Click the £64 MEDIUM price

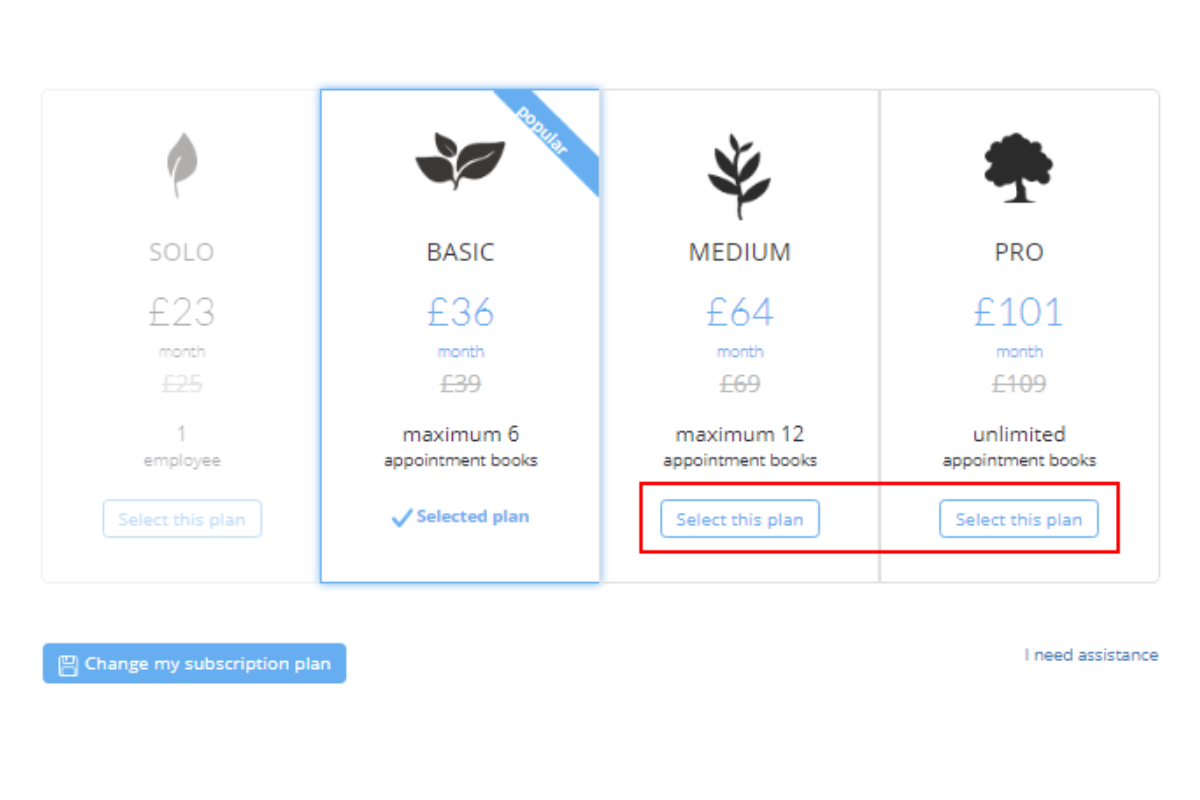(x=739, y=313)
